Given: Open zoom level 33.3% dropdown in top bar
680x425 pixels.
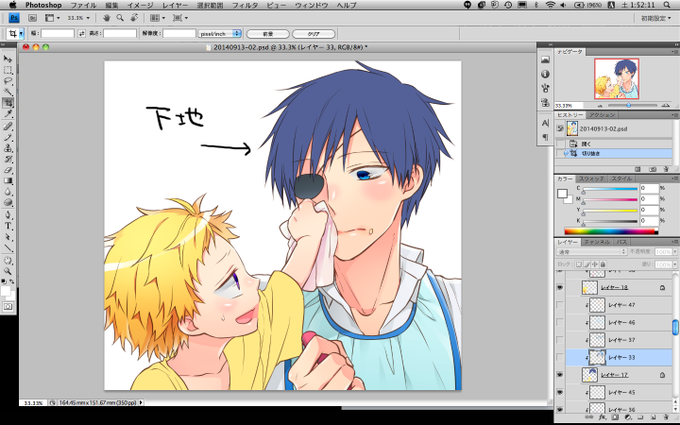Looking at the screenshot, I should pos(88,18).
